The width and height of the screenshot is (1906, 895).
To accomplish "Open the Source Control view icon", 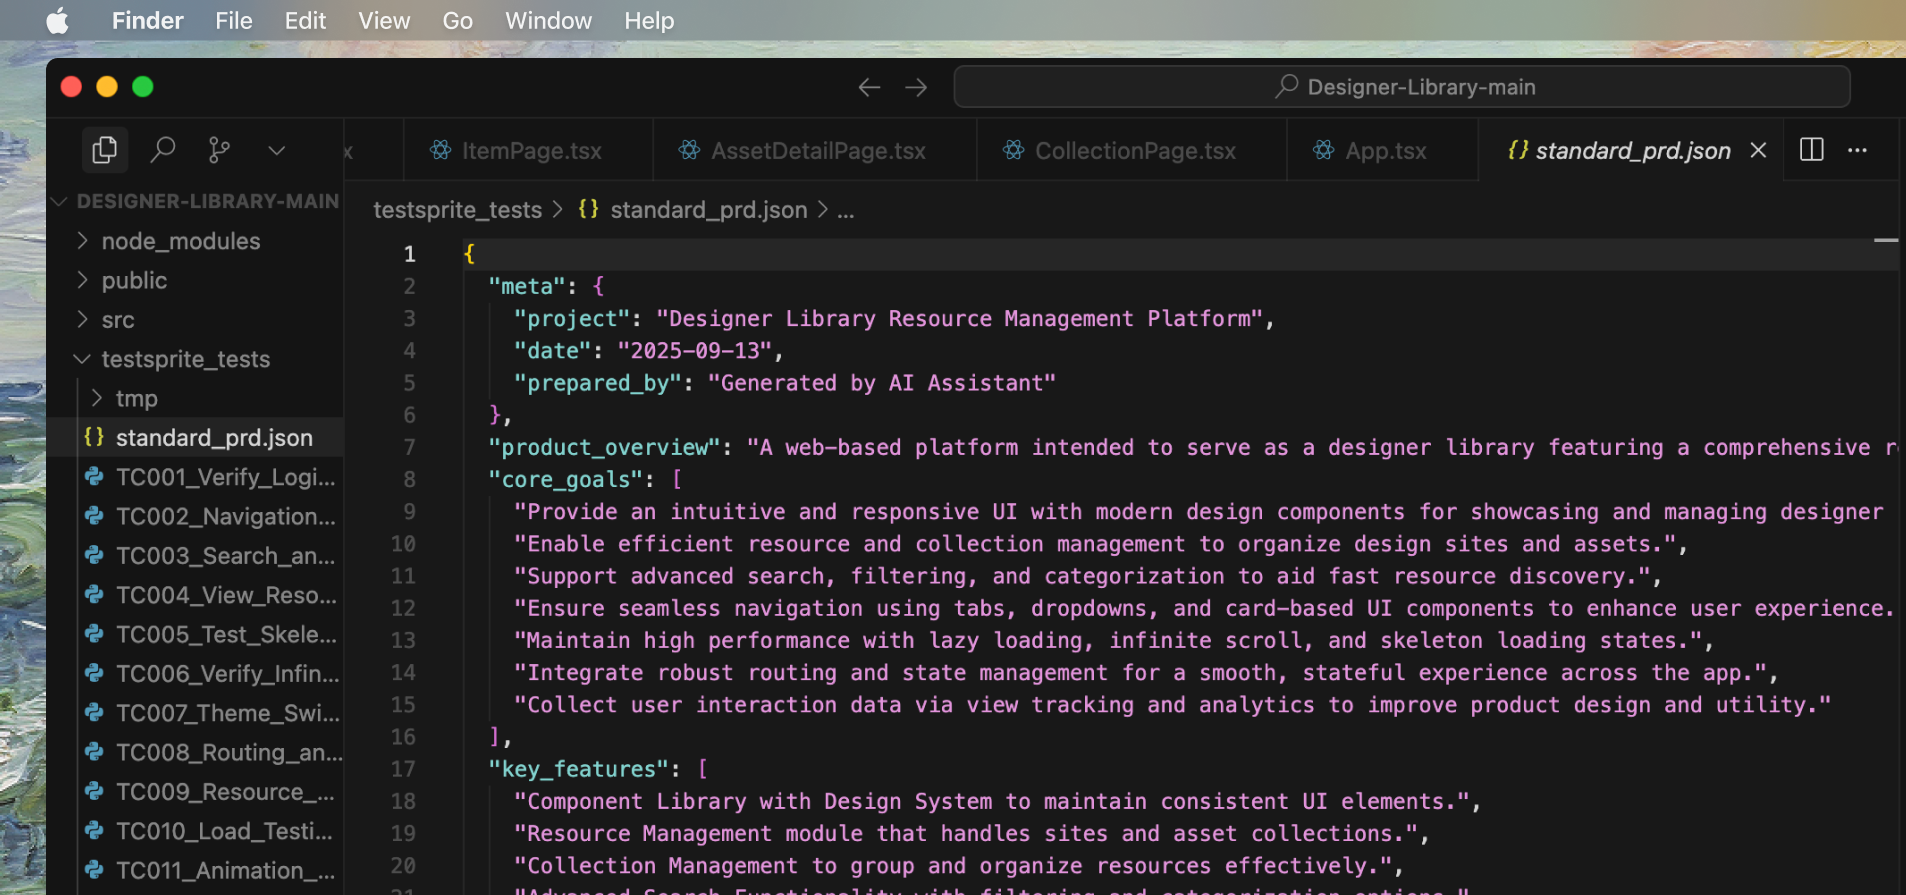I will 219,150.
